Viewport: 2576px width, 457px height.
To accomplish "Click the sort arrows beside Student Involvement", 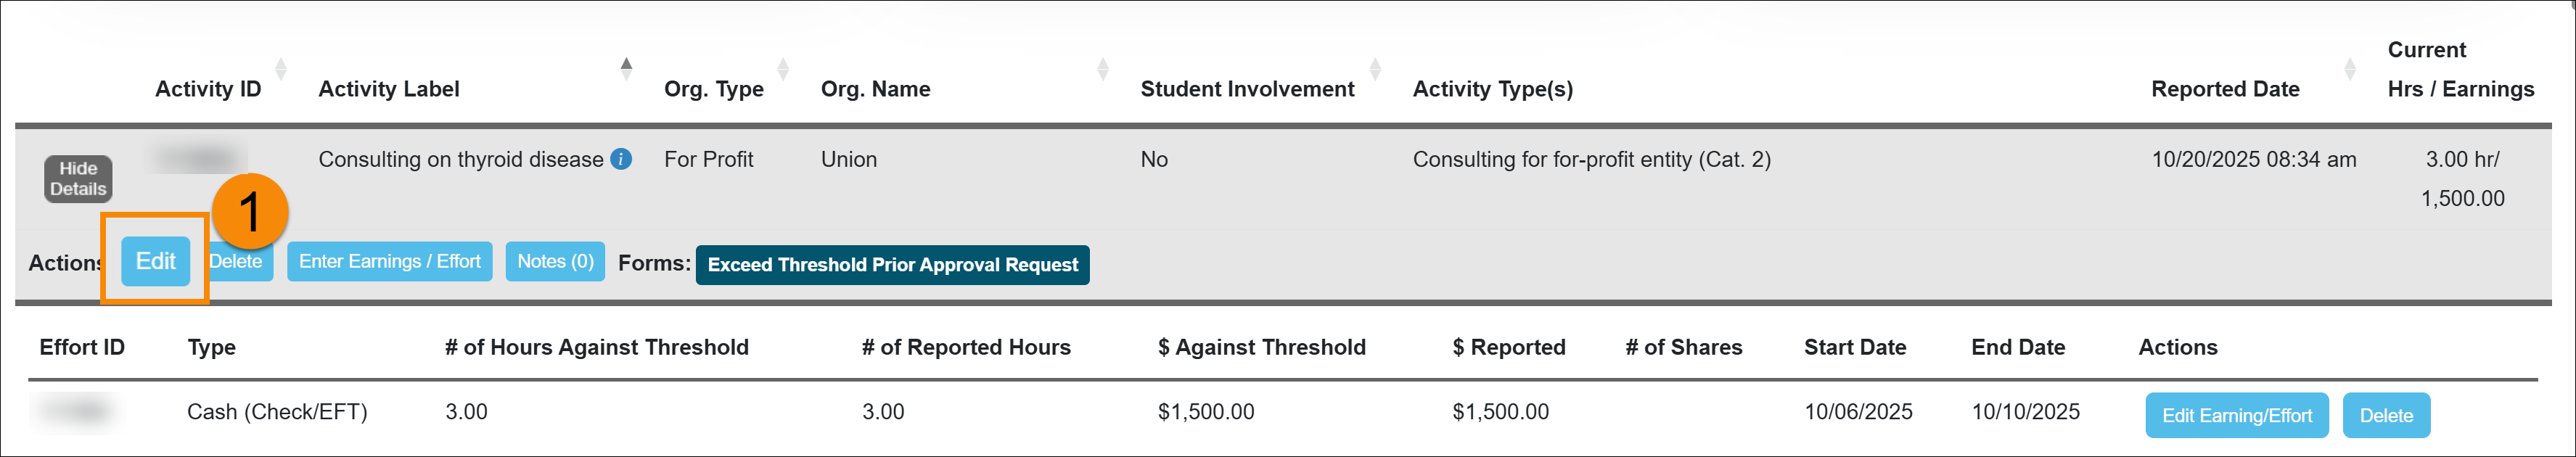I will pos(1377,68).
